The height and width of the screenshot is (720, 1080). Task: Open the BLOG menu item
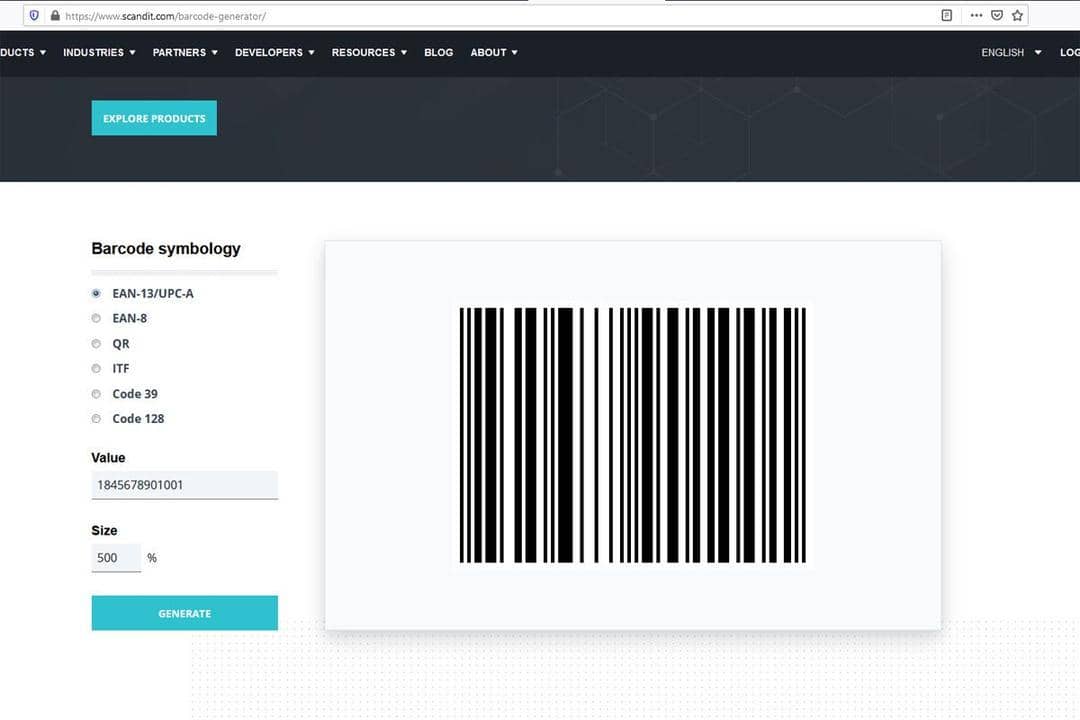(x=438, y=52)
